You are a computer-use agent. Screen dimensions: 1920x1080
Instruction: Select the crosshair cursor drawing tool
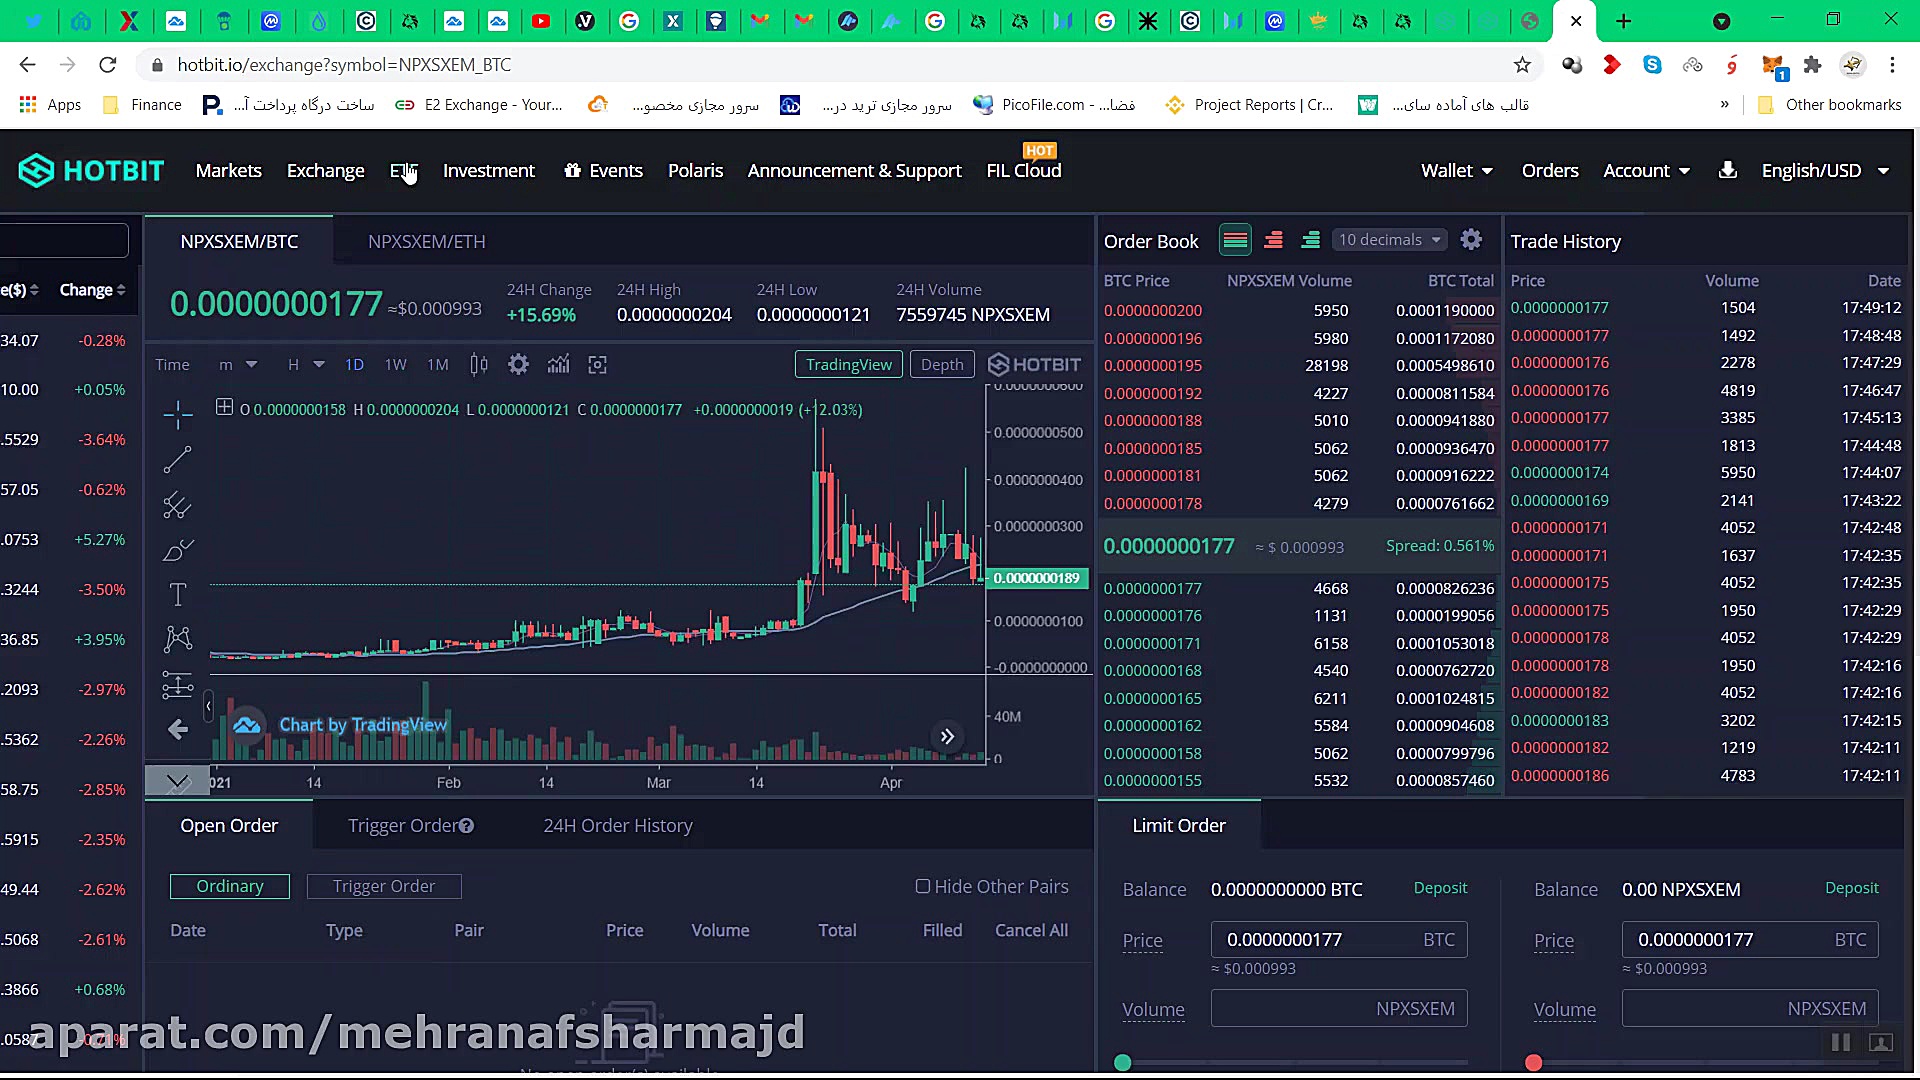point(178,413)
